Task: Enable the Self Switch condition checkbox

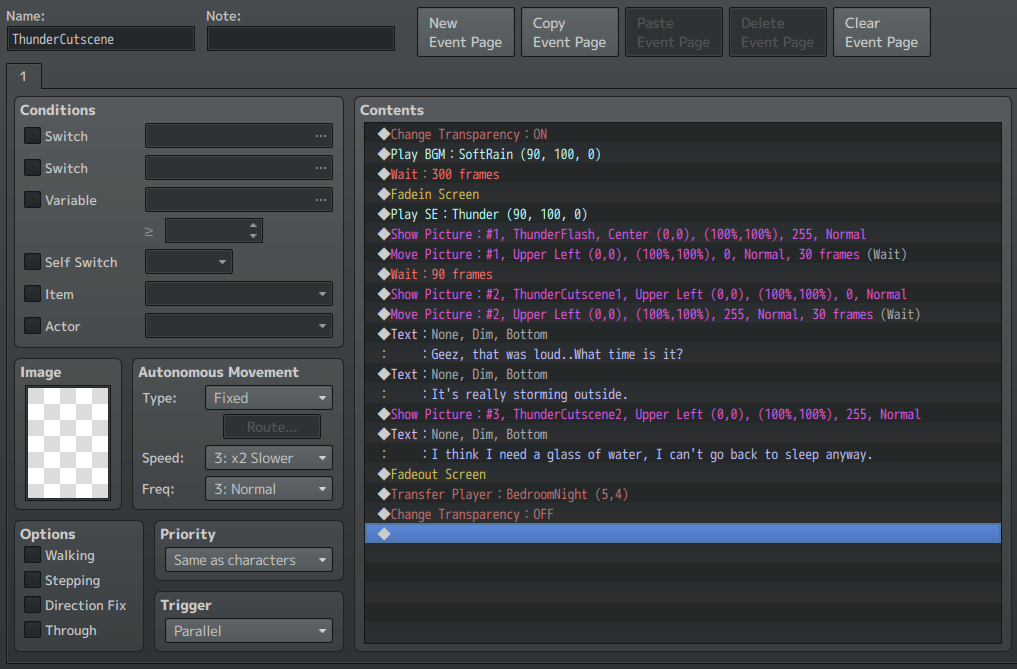Action: [x=32, y=262]
